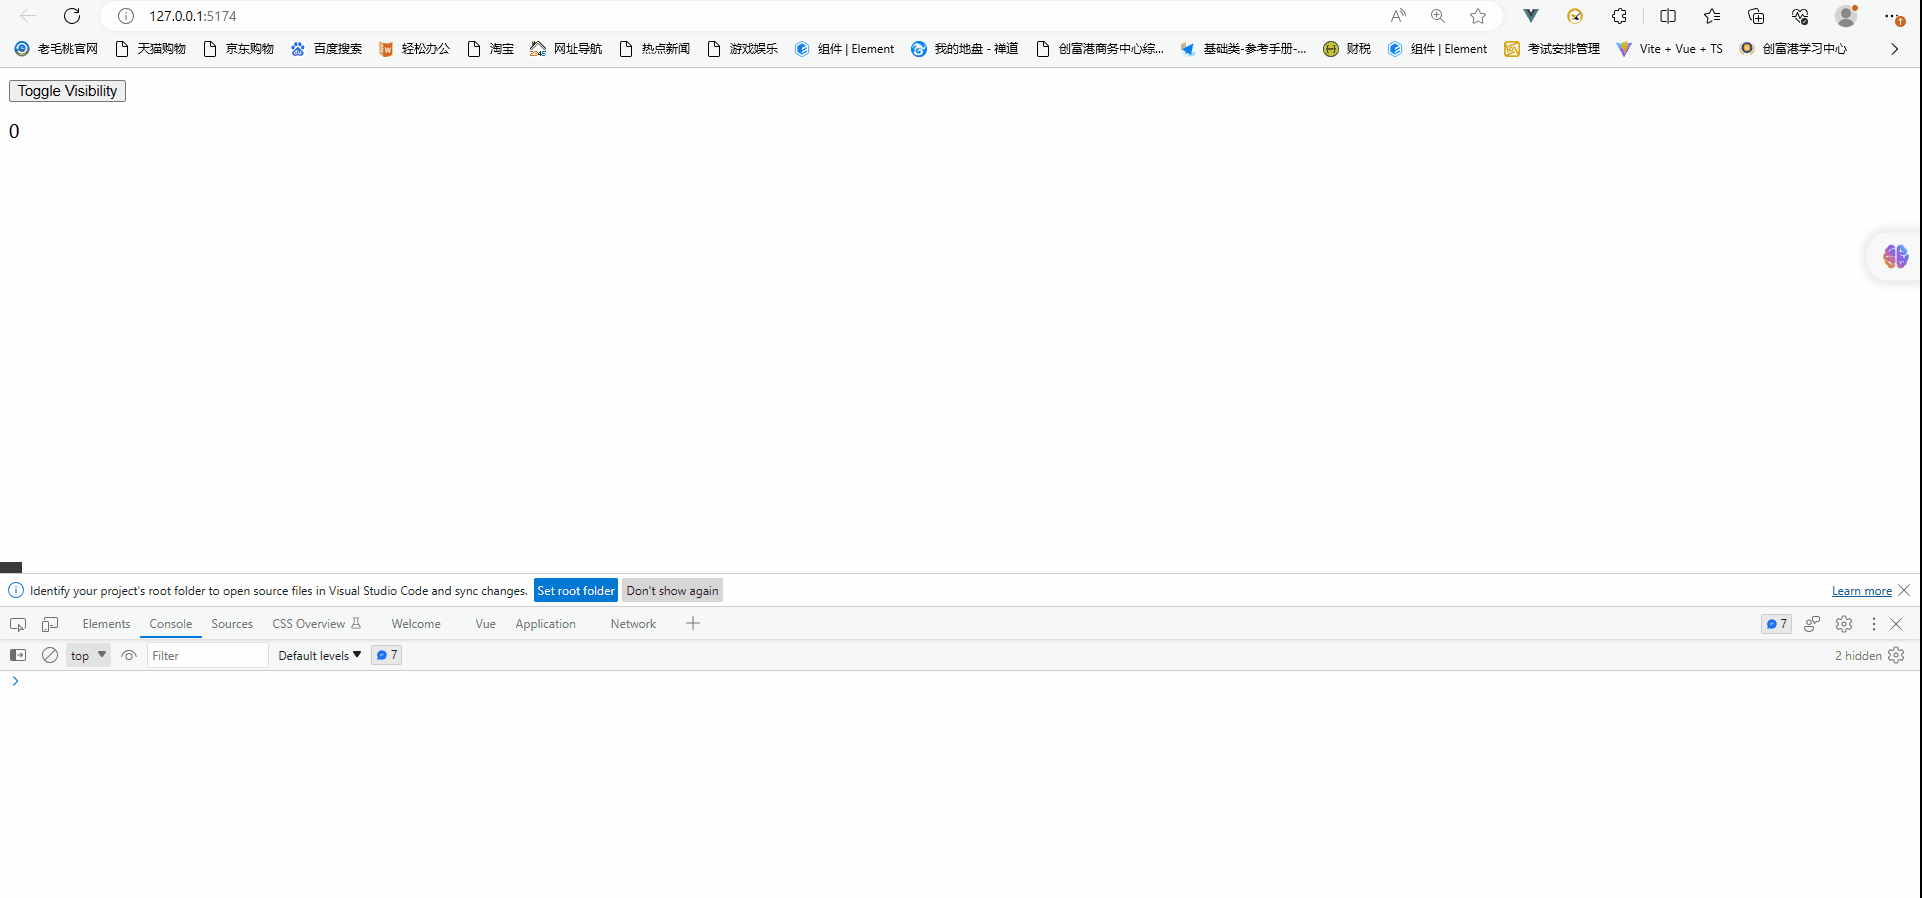Viewport: 1922px width, 898px height.
Task: Open the user profile avatar
Action: pyautogui.click(x=1846, y=16)
